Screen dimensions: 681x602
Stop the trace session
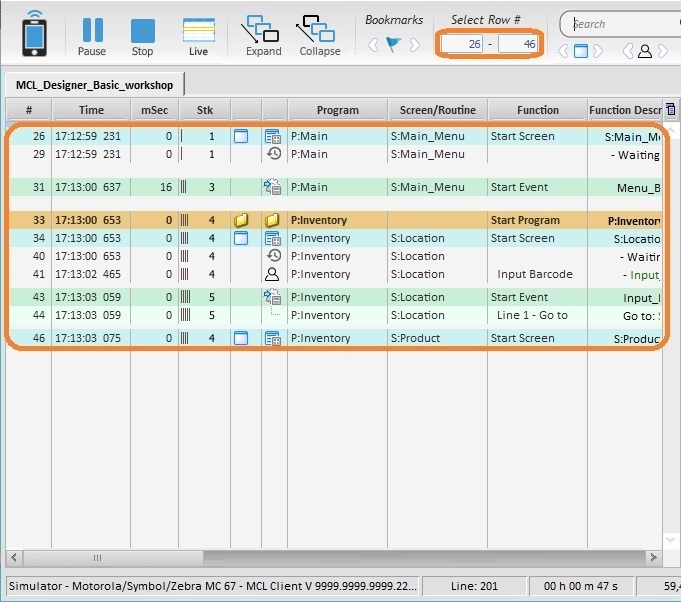tap(143, 37)
